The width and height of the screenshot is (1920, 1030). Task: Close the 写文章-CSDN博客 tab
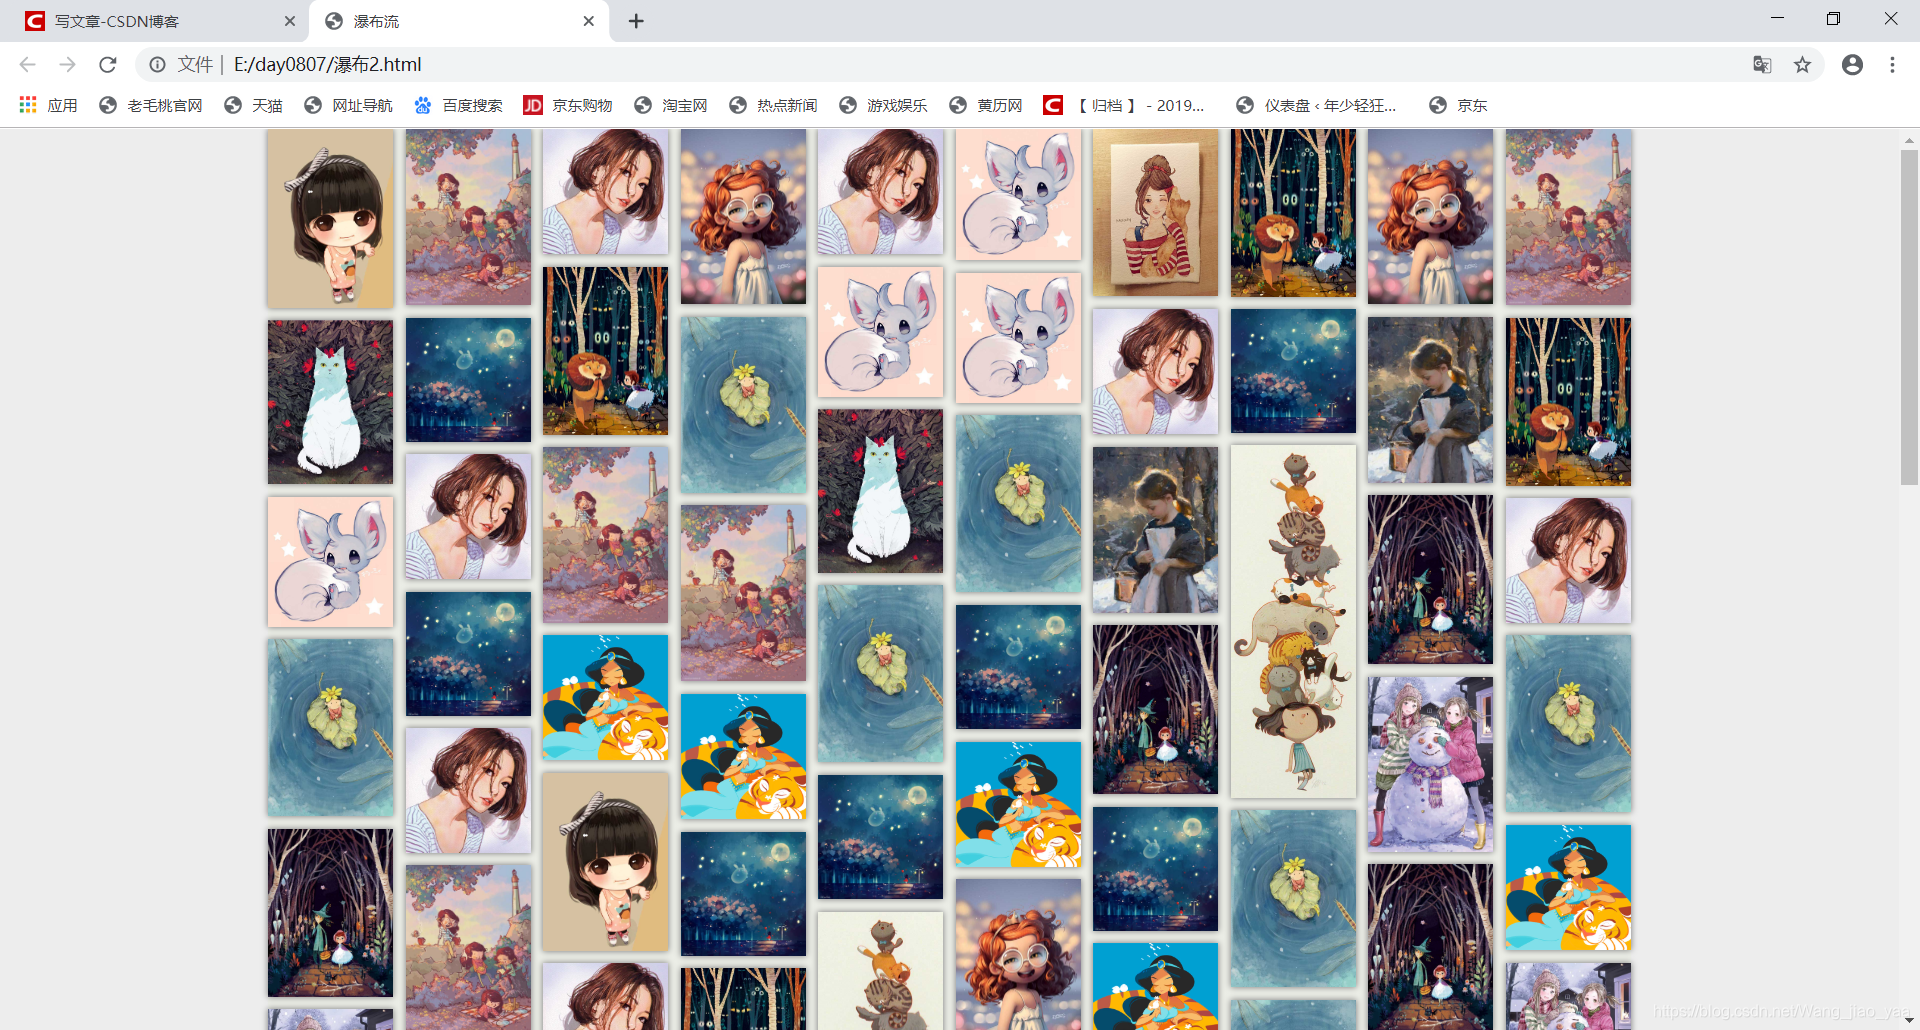(290, 21)
